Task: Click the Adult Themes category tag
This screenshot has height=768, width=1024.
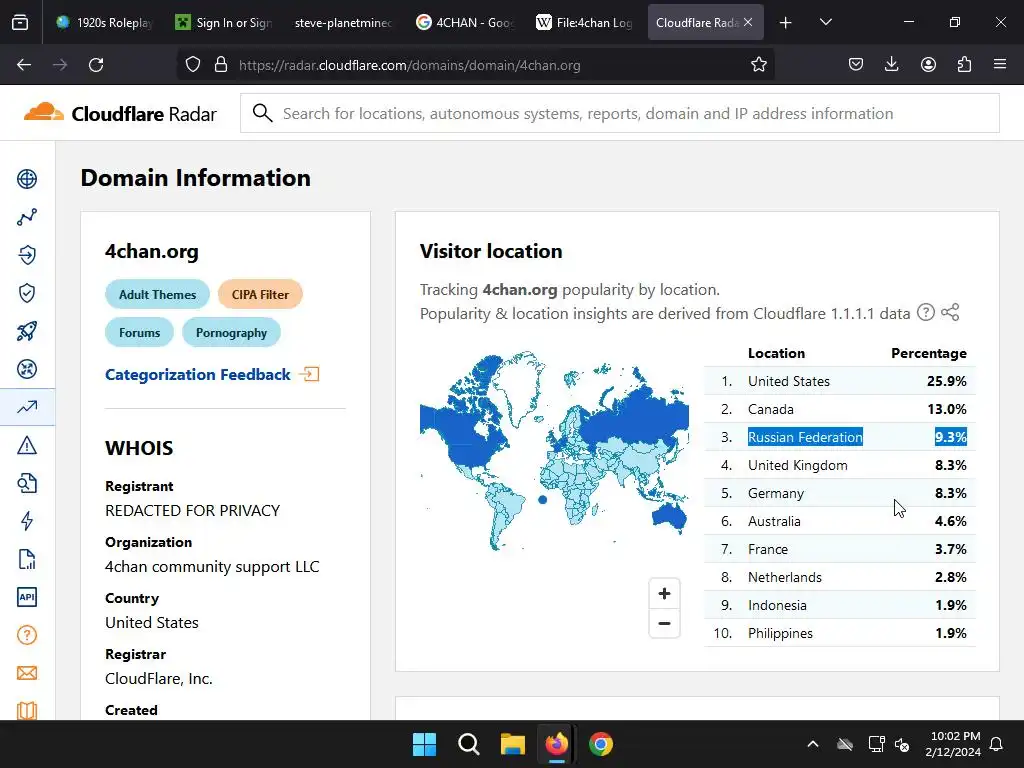Action: point(157,295)
